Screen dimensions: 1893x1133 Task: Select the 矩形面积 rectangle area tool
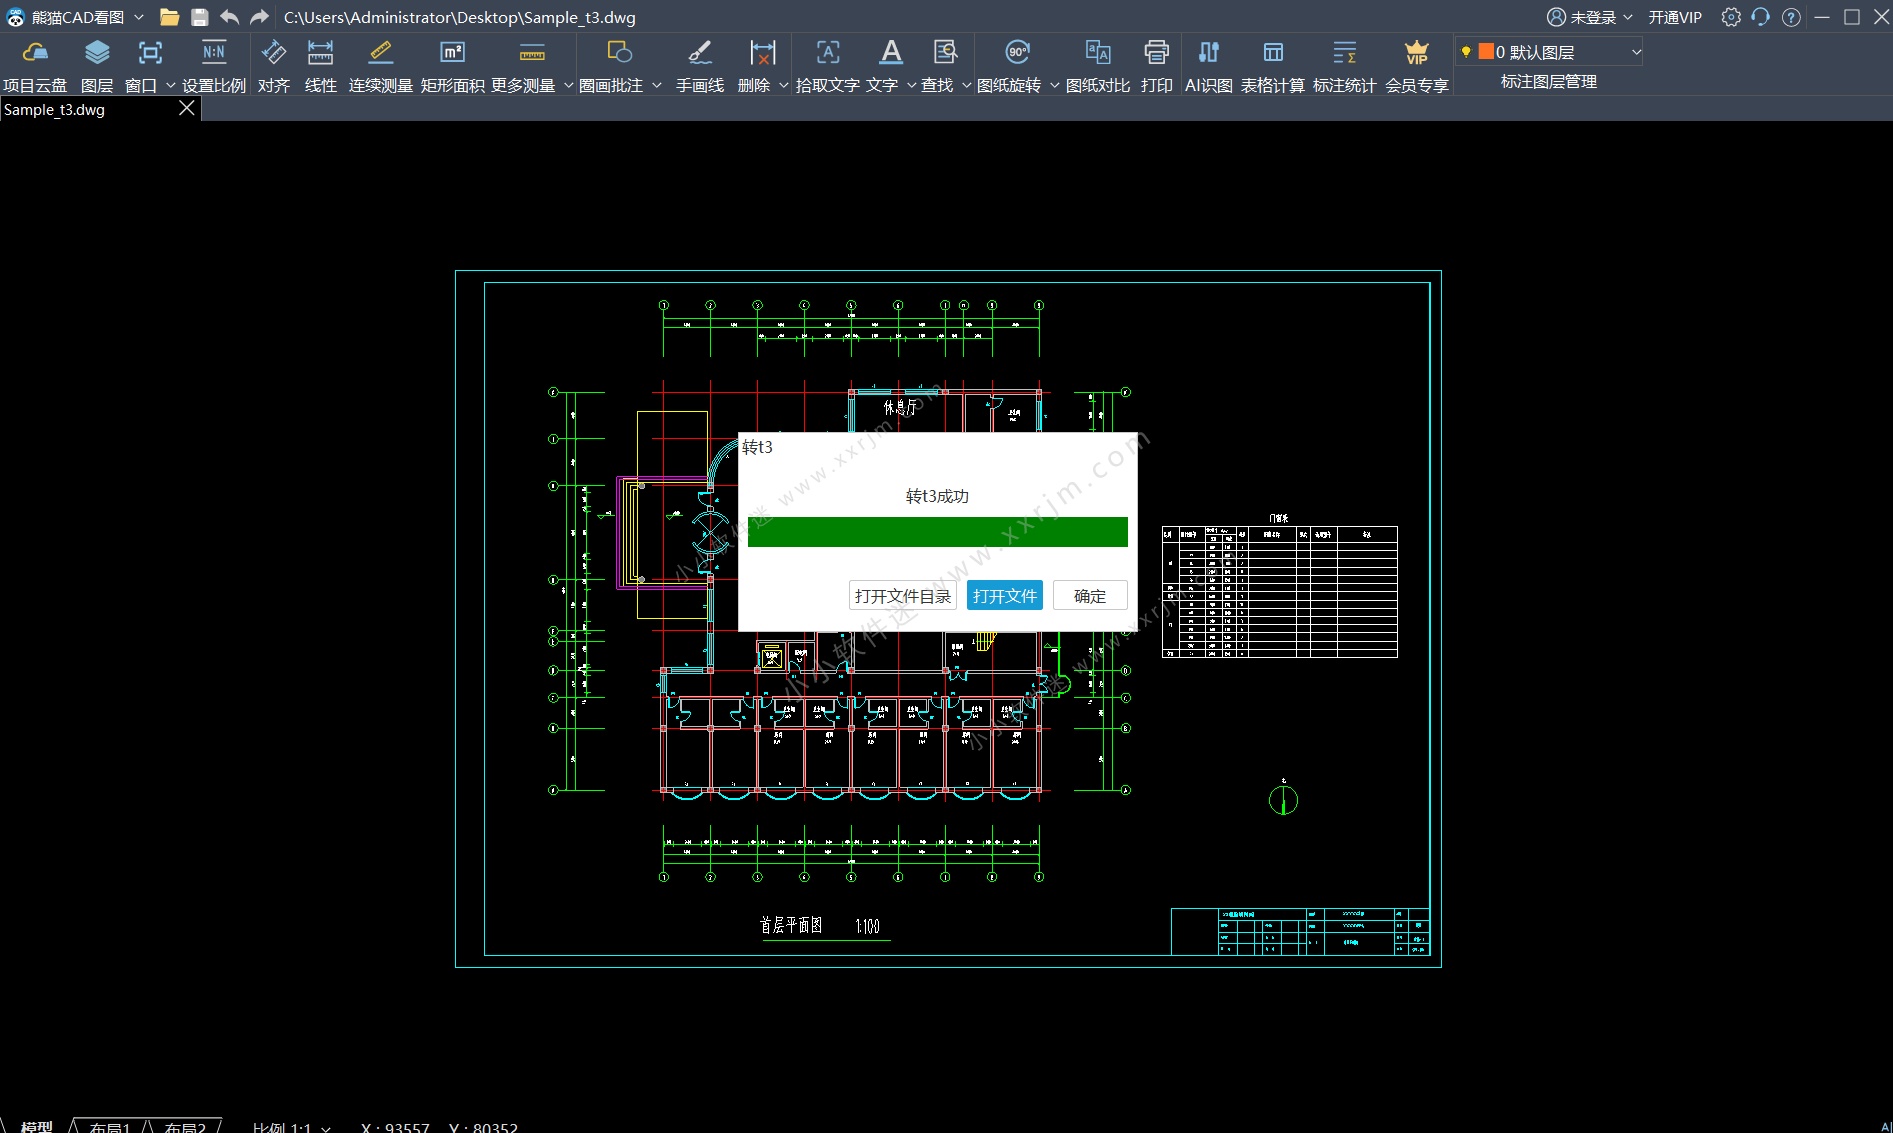click(452, 66)
